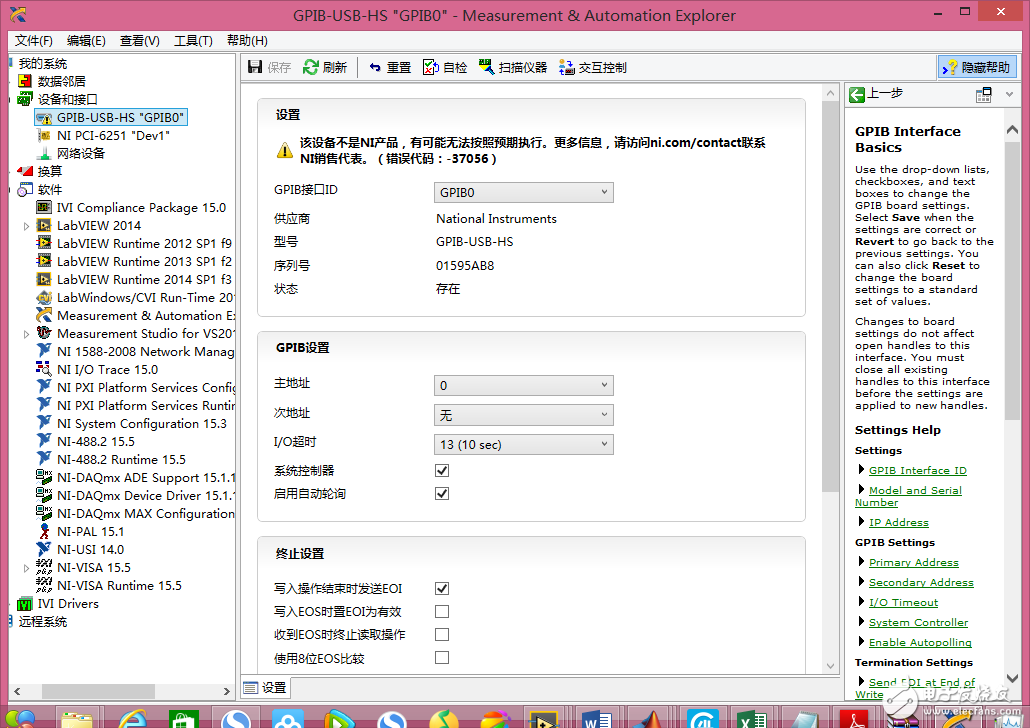Image resolution: width=1030 pixels, height=728 pixels.
Task: Switch to Settings (设置) bottom tab
Action: (x=265, y=687)
